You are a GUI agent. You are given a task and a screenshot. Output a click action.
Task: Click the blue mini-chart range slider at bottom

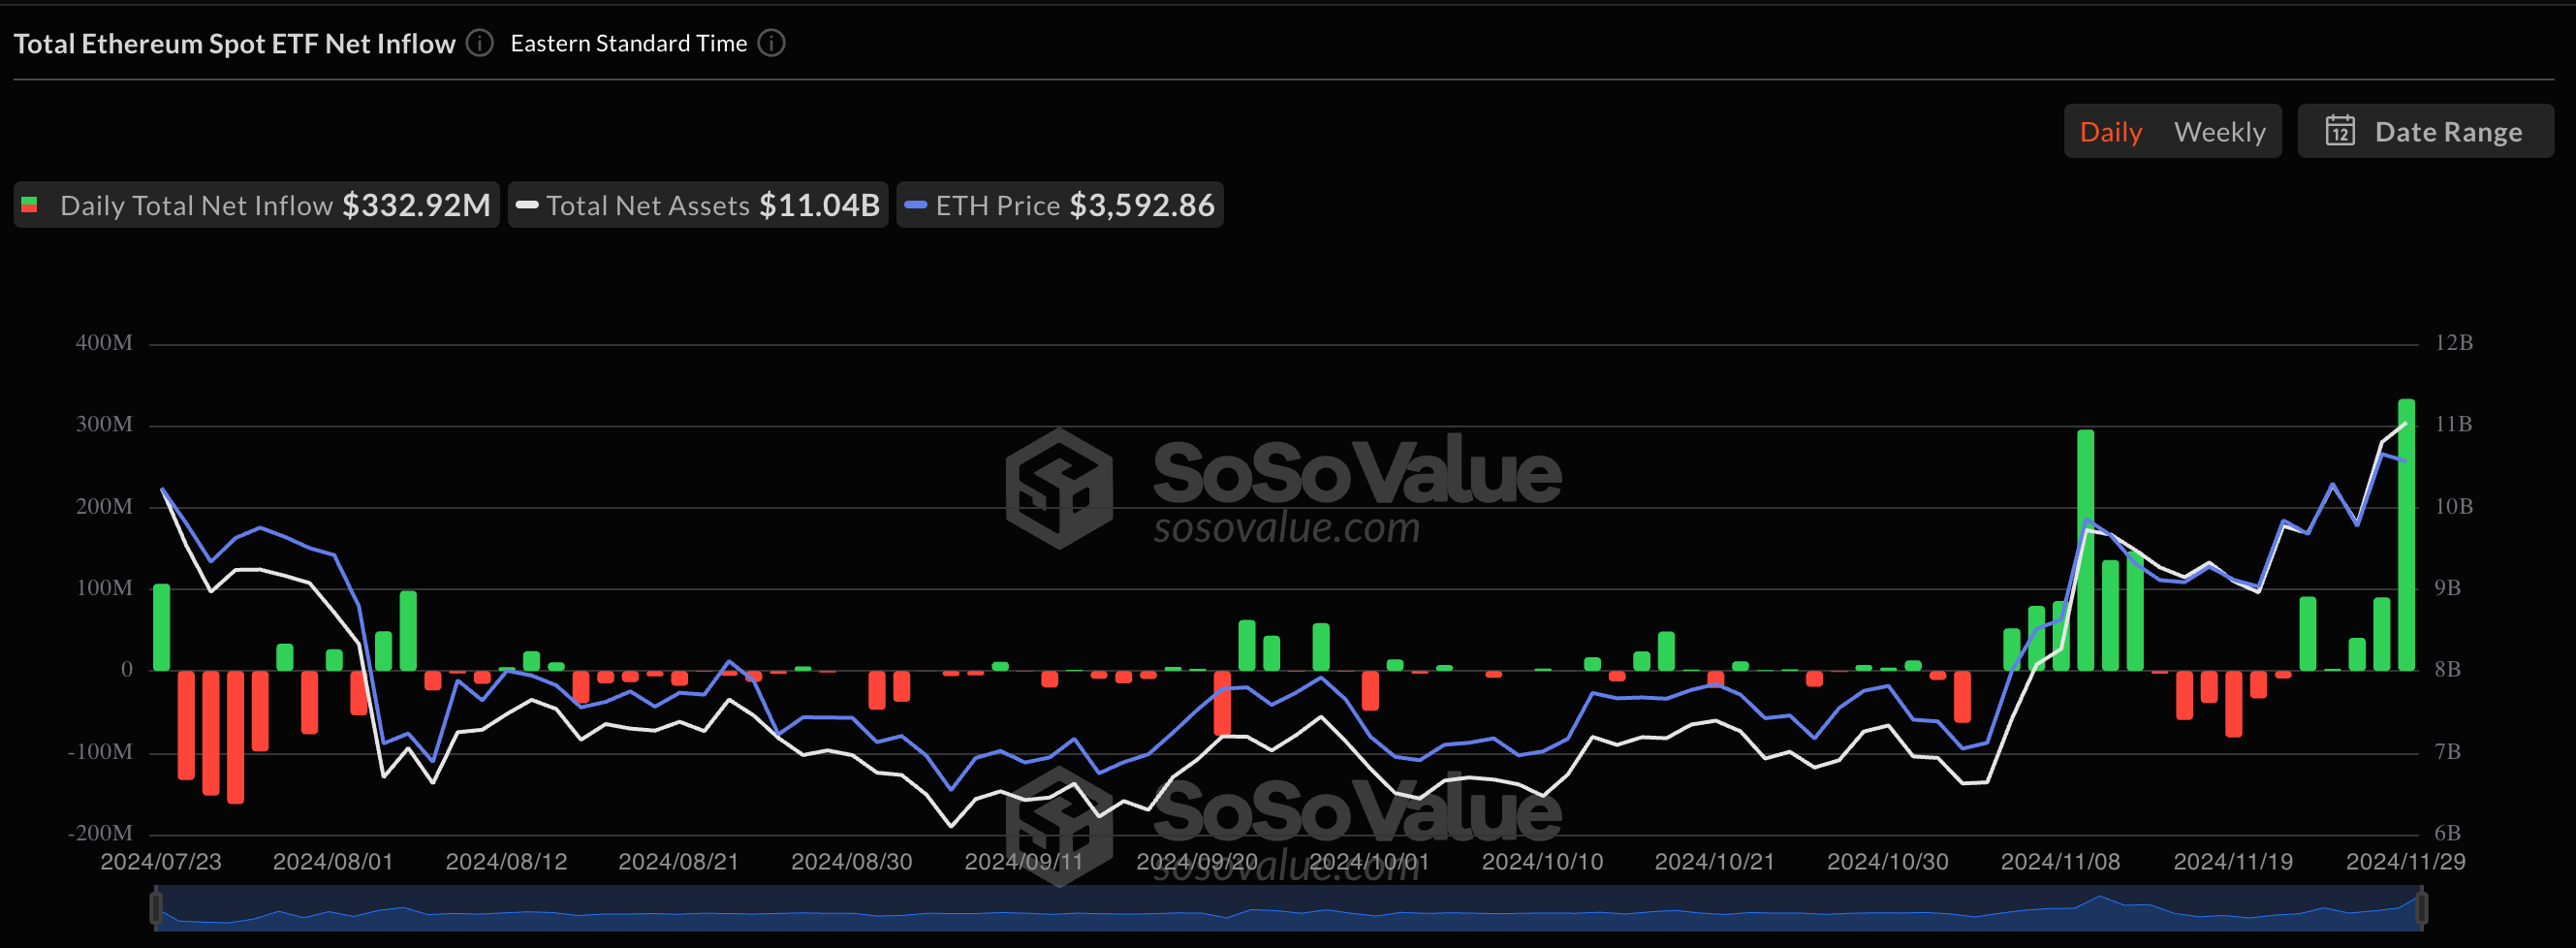point(1288,910)
